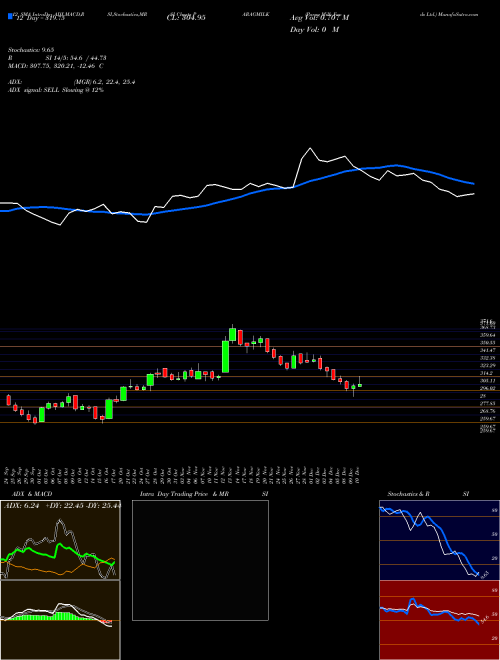Click the 'CL: 304.95' closing price text
Screen dimensions: 500x660
pyautogui.click(x=186, y=18)
